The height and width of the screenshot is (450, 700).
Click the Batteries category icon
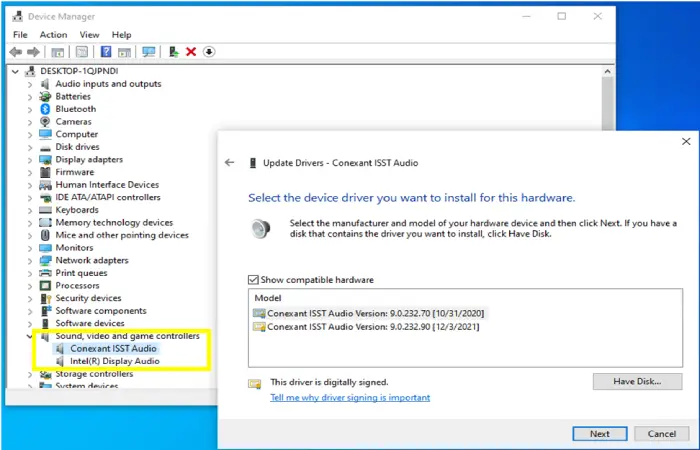coord(45,96)
